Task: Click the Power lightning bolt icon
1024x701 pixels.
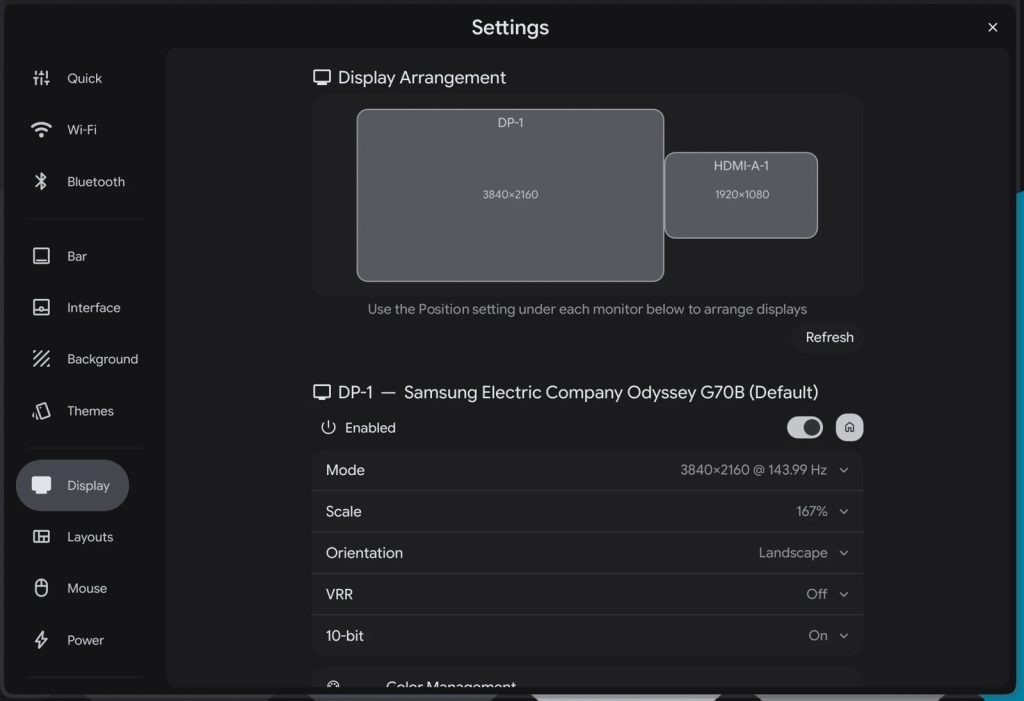Action: point(41,640)
